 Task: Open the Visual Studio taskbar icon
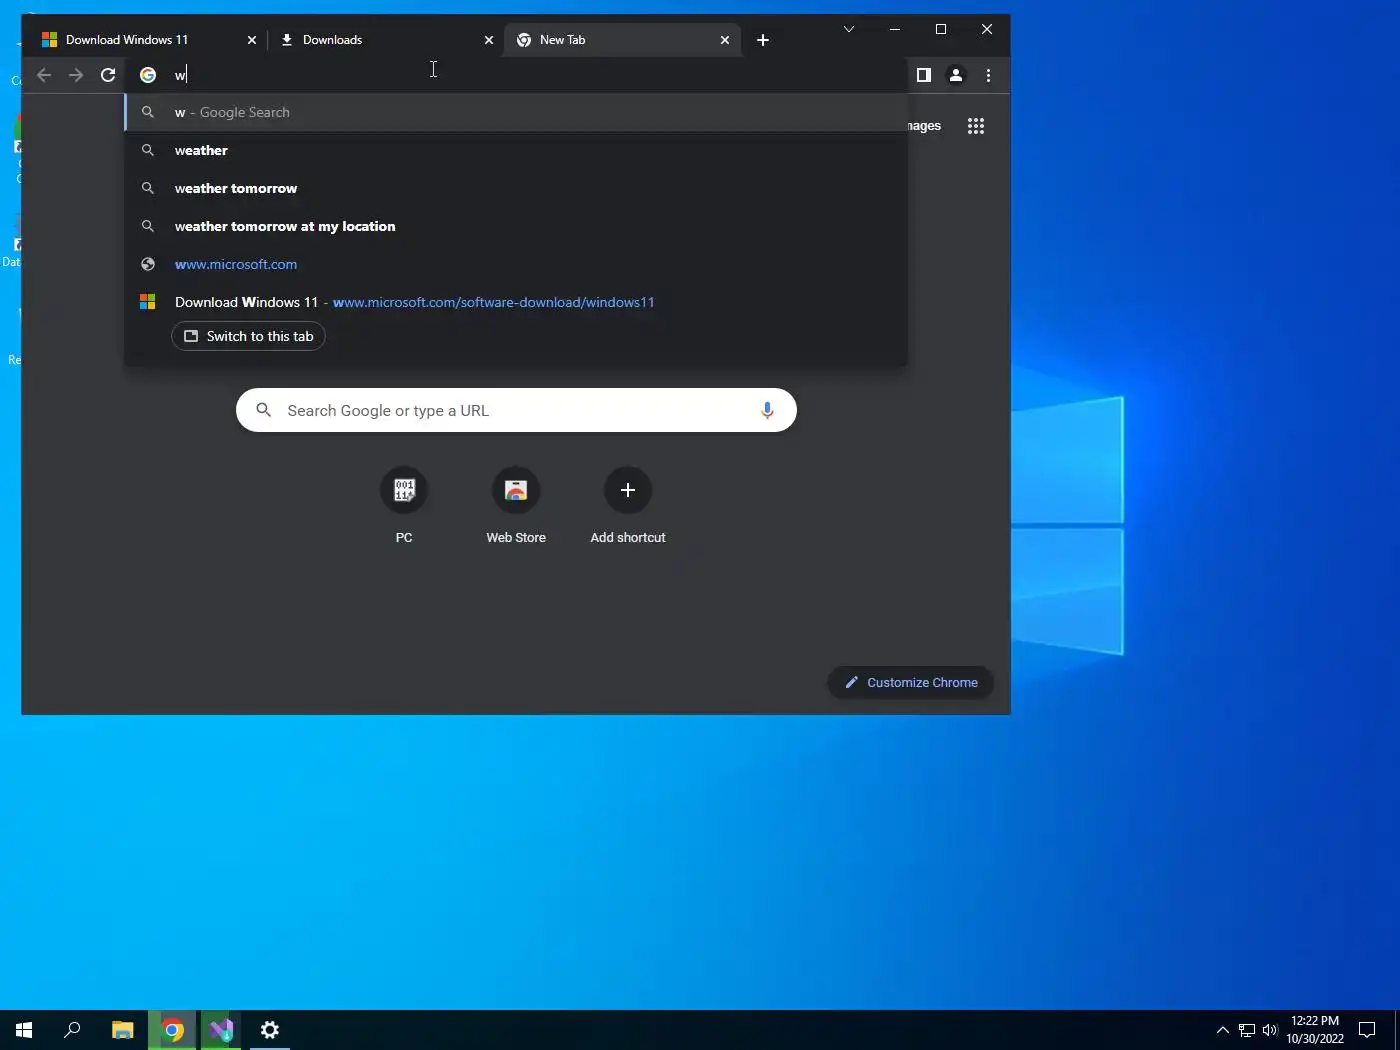tap(221, 1030)
